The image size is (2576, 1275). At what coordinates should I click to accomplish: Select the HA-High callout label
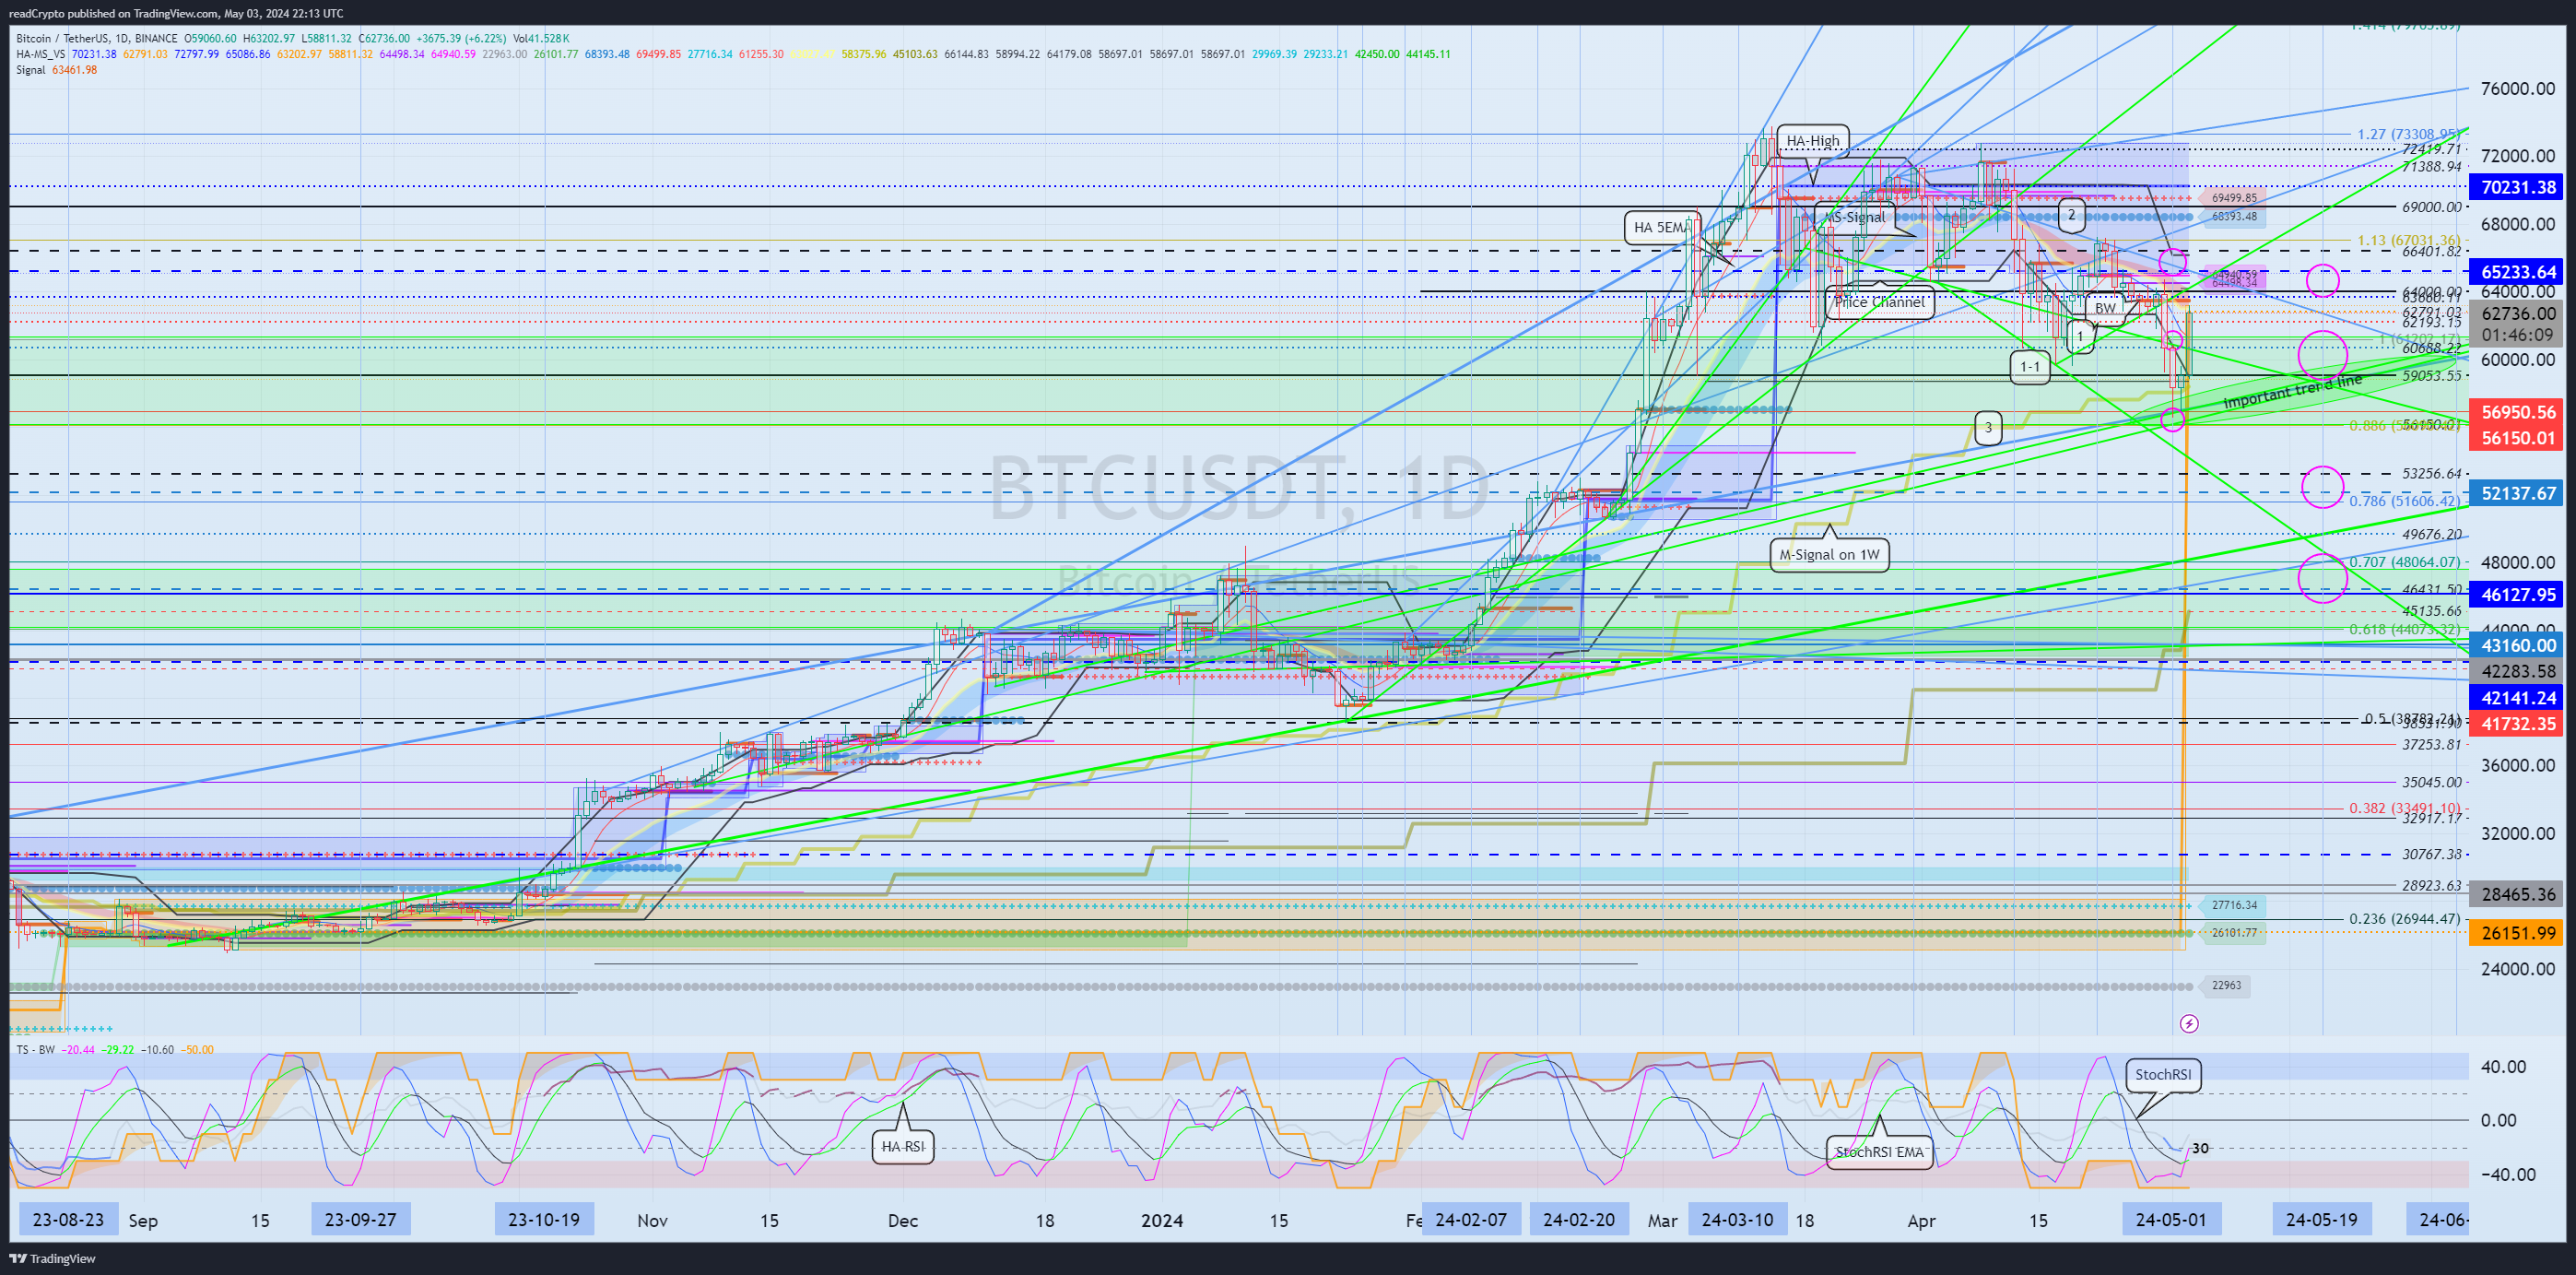coord(1812,141)
